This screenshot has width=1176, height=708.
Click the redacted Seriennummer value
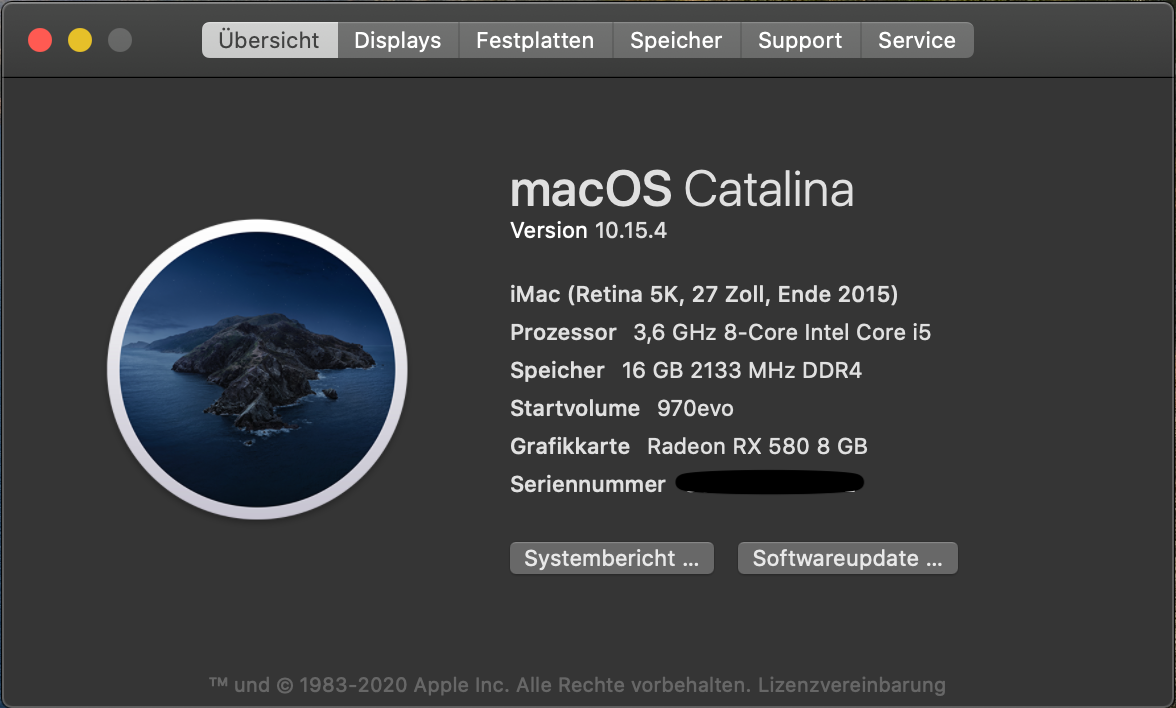coord(770,485)
